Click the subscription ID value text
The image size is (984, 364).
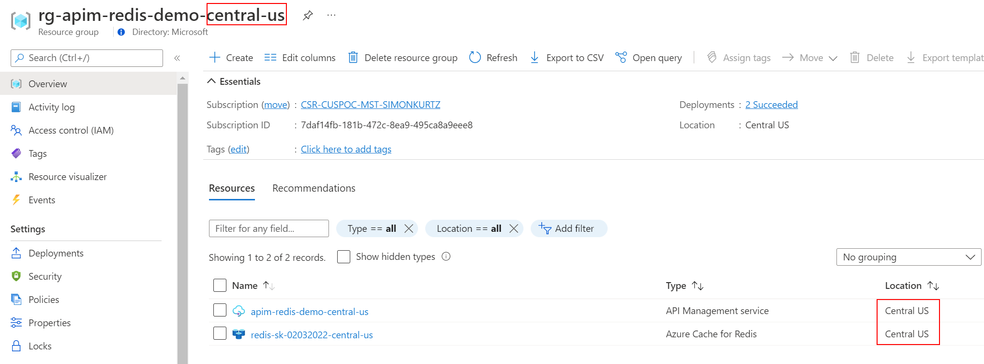pyautogui.click(x=387, y=125)
